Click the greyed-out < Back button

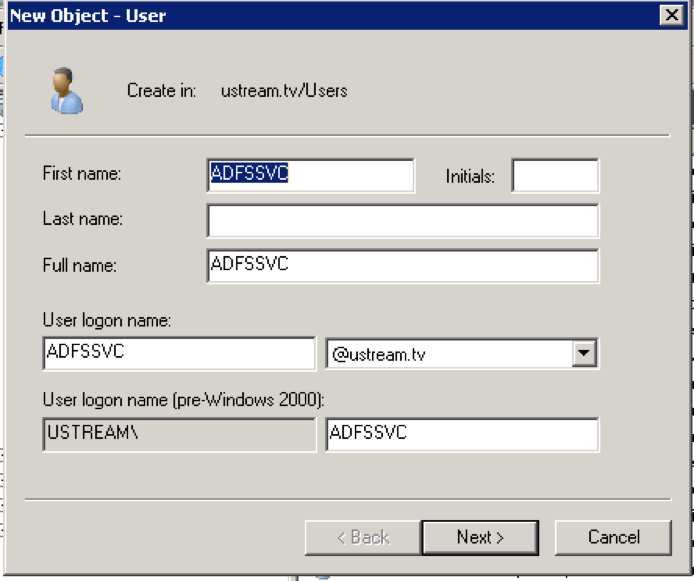click(x=363, y=538)
